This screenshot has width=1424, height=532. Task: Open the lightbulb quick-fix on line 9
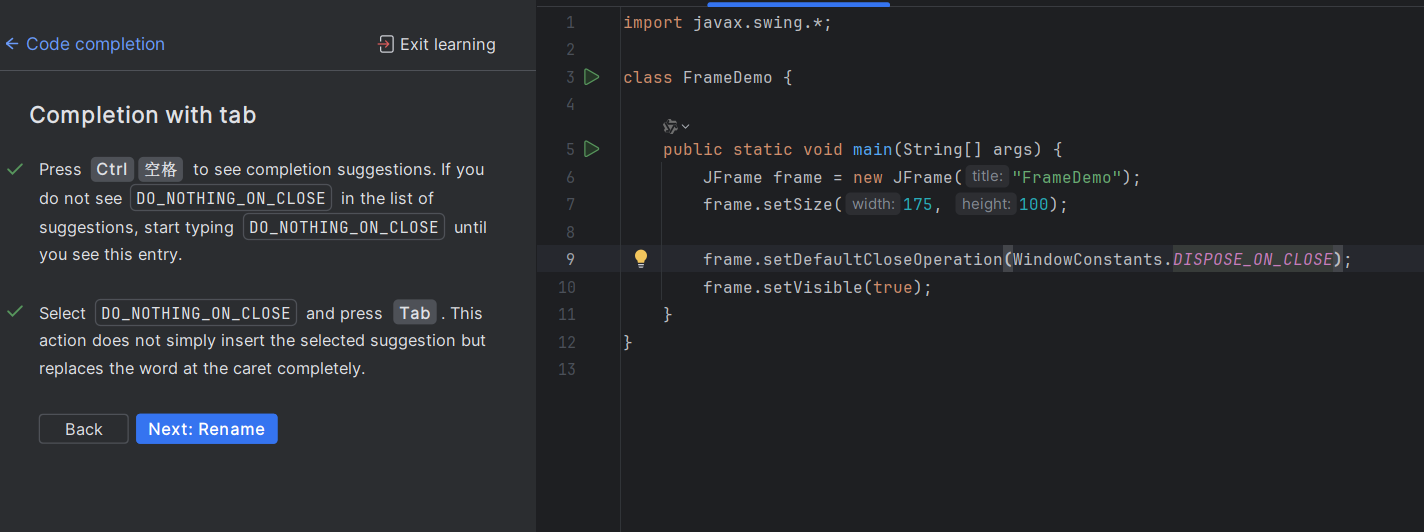click(x=641, y=259)
